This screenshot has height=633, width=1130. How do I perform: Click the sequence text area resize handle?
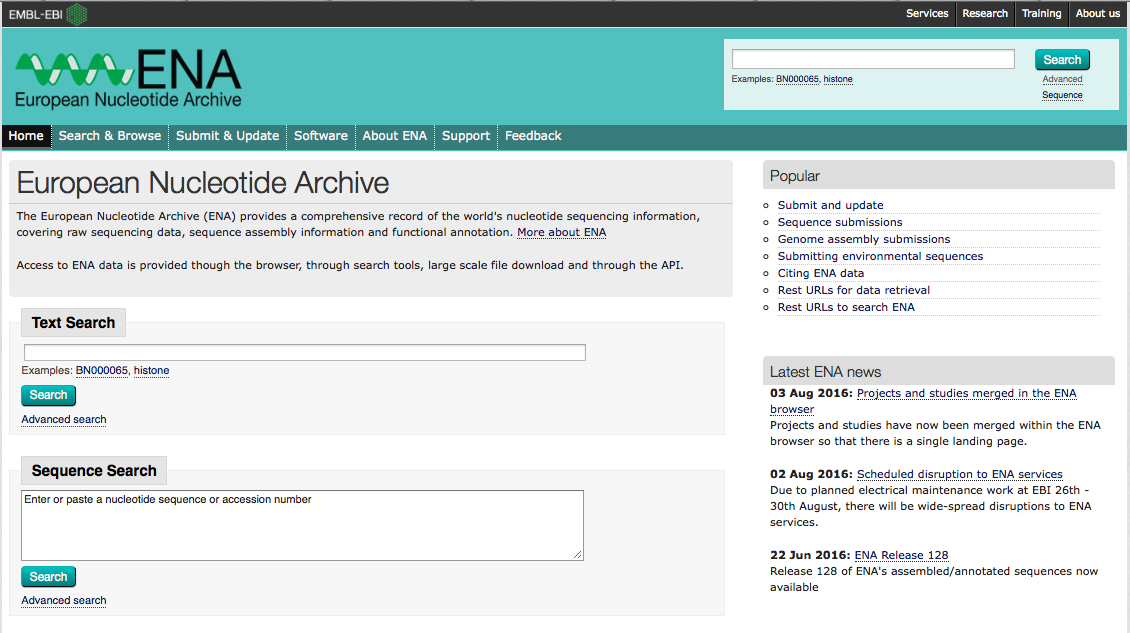[578, 554]
